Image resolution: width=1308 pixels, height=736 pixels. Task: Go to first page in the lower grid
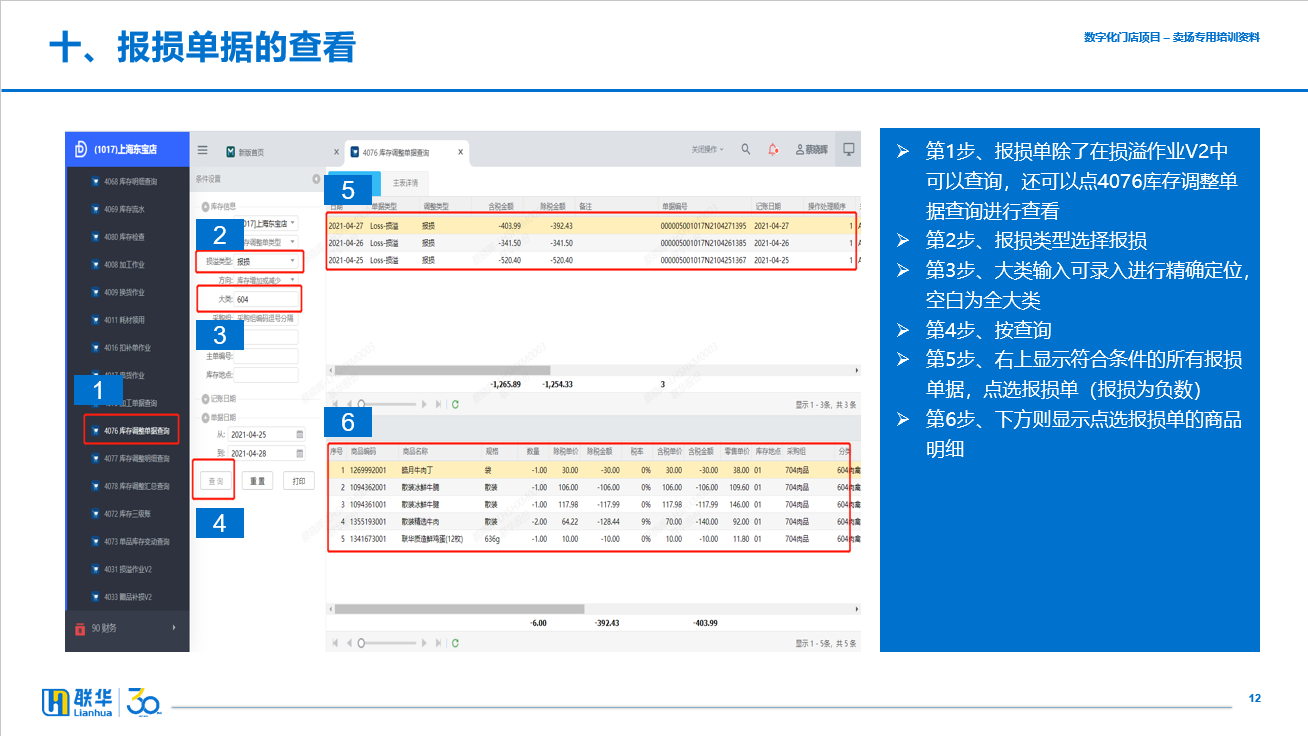(x=336, y=642)
